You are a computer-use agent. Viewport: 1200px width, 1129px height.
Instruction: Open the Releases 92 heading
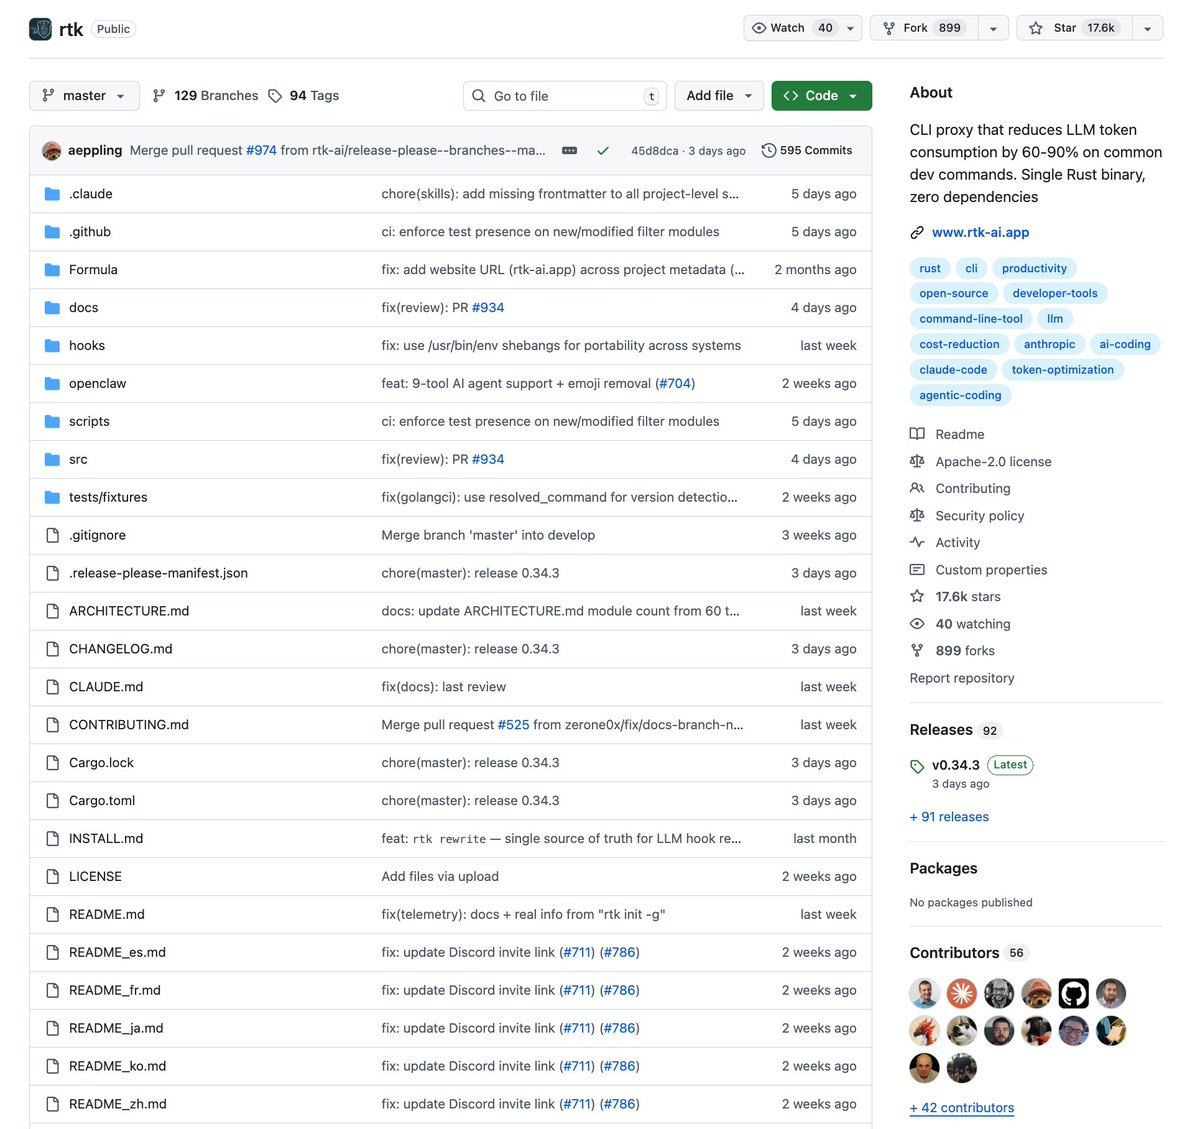tap(954, 730)
